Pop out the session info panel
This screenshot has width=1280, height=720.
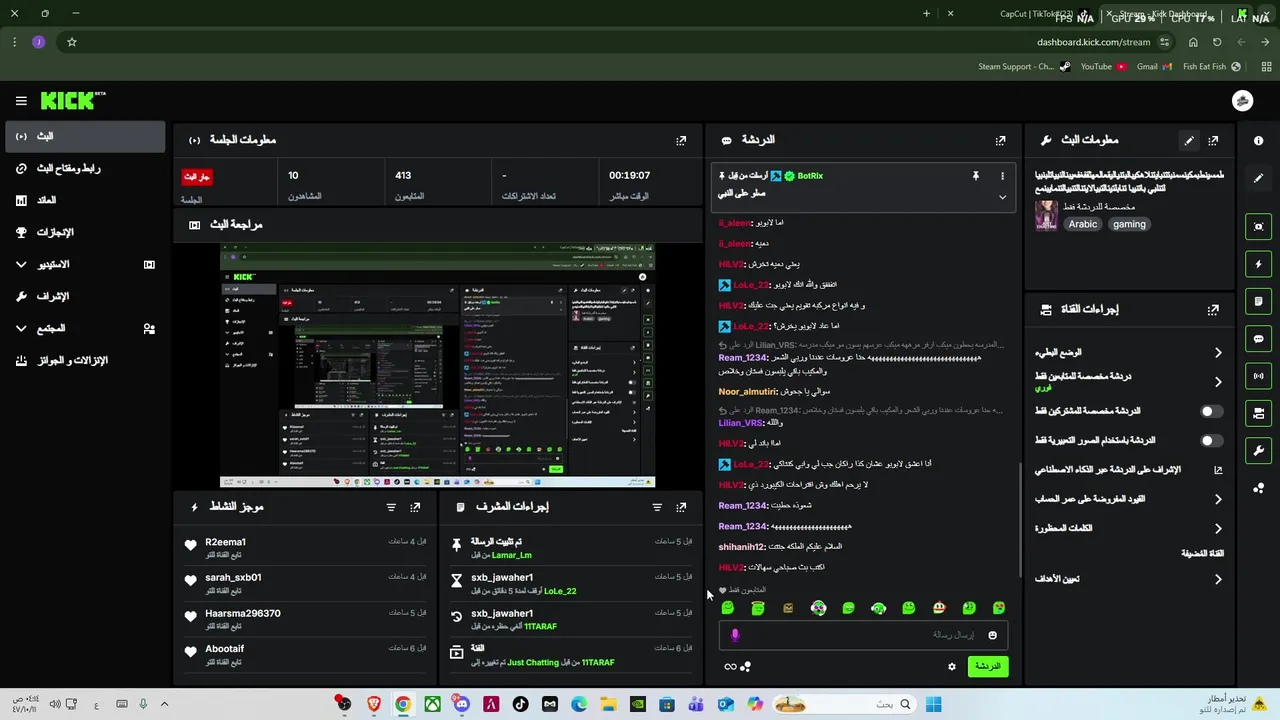pos(681,141)
